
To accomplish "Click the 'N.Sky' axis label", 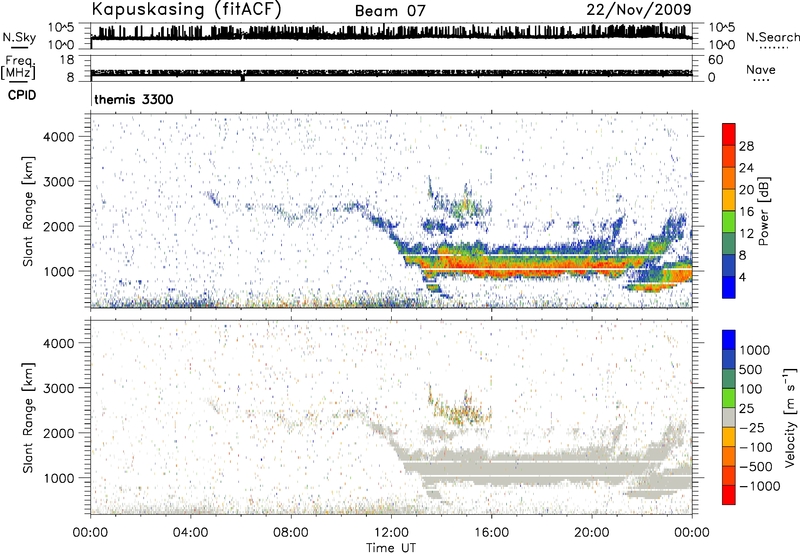I will coord(19,37).
